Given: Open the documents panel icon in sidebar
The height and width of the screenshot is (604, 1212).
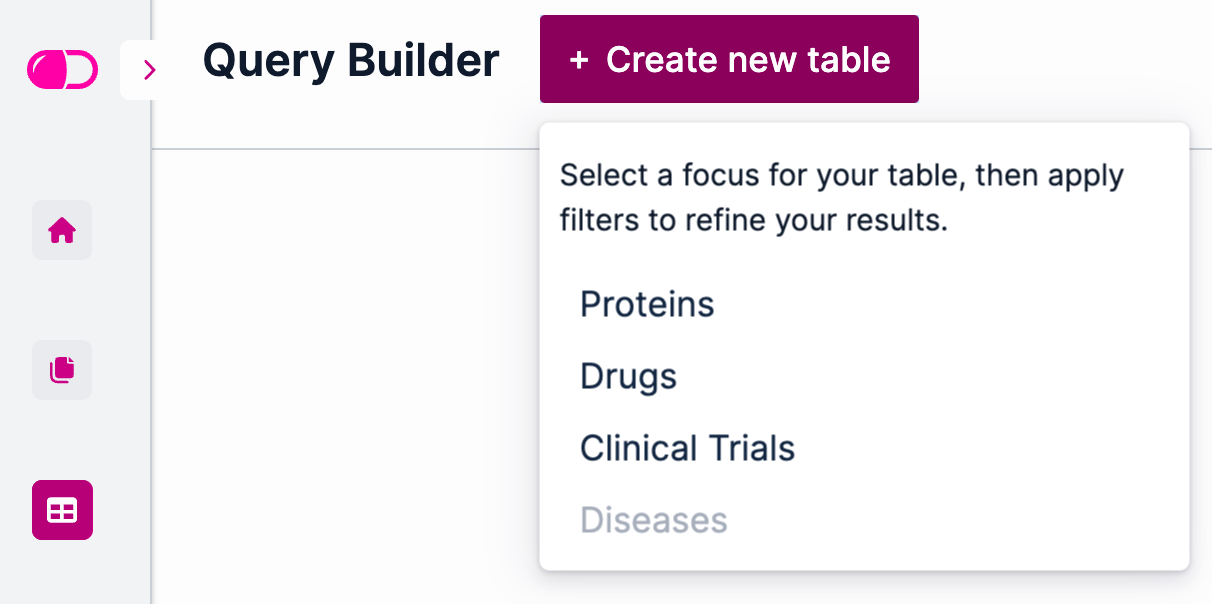Looking at the screenshot, I should click(x=62, y=370).
